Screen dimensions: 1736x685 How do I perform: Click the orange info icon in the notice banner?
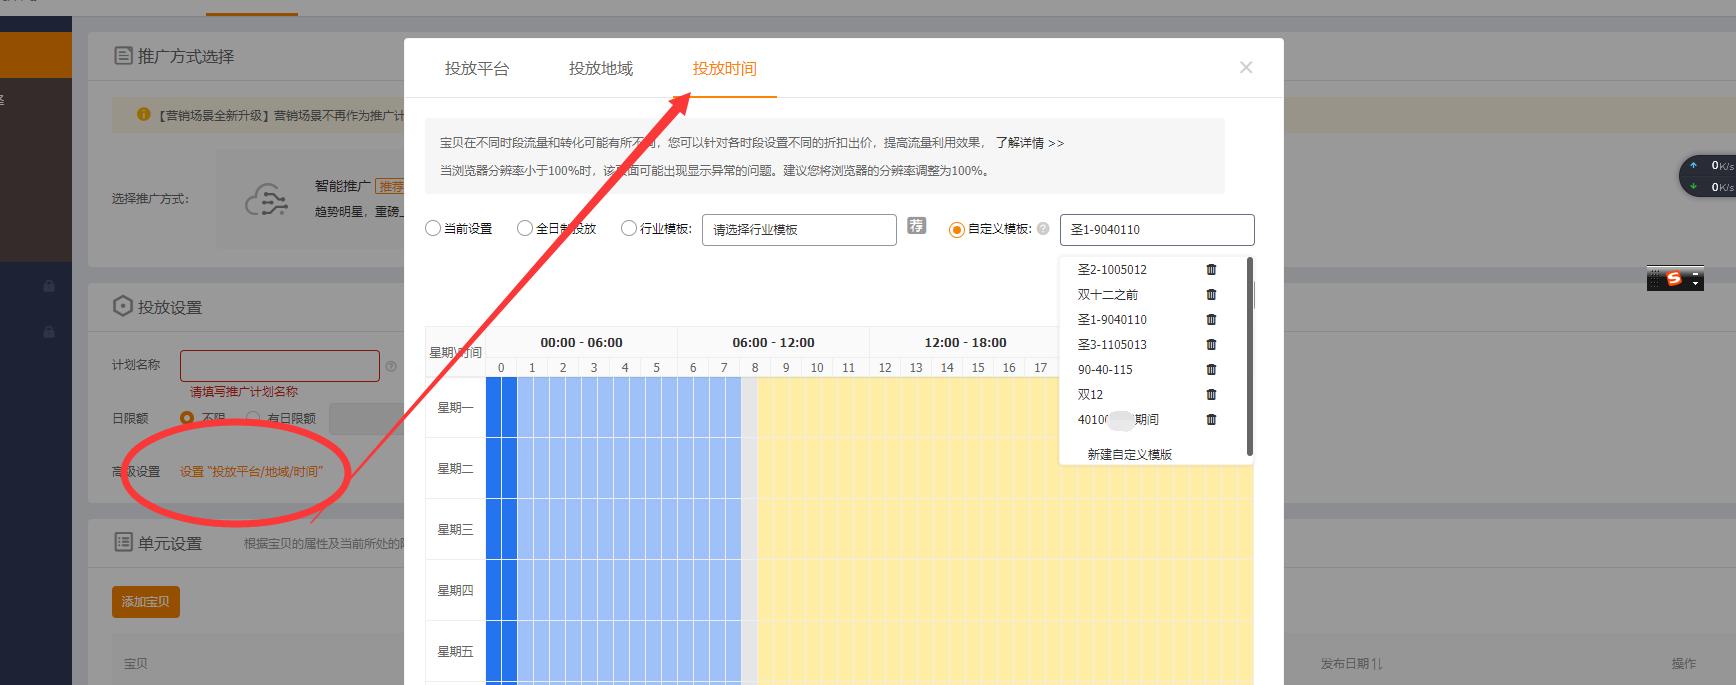tap(143, 115)
